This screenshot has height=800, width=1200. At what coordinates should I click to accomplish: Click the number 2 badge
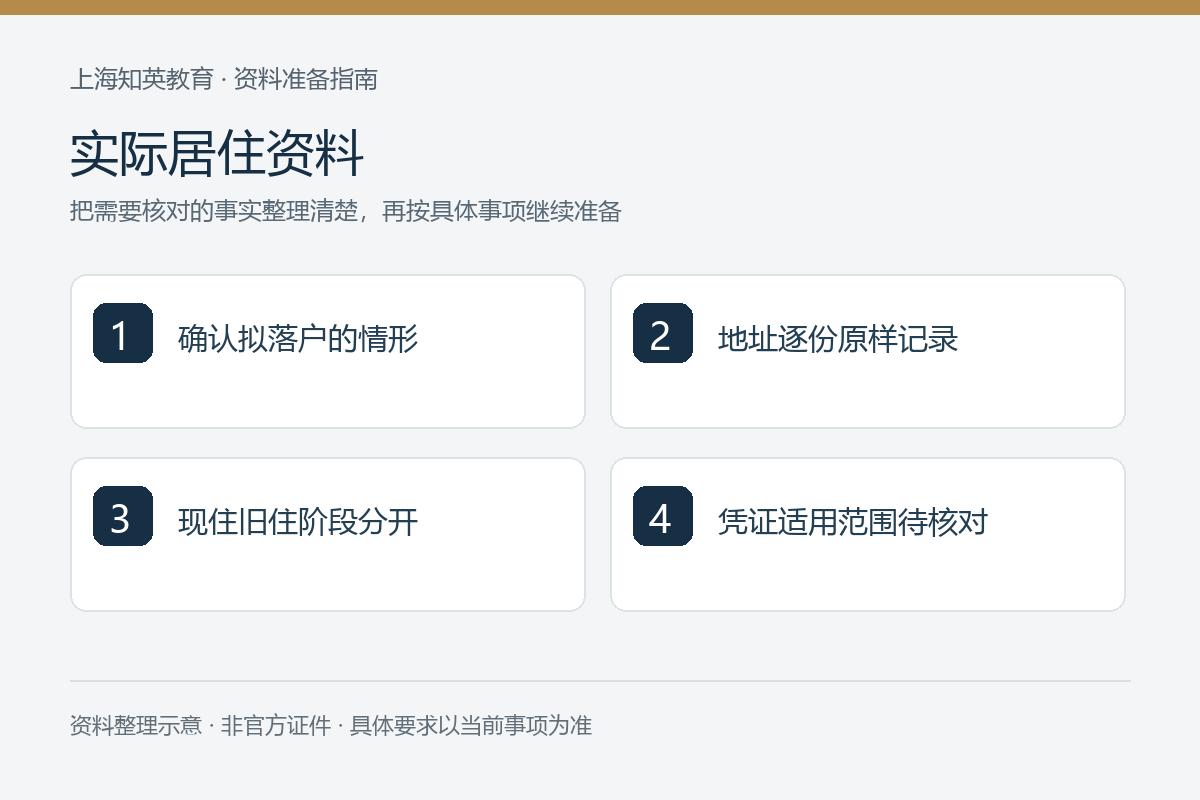(663, 333)
